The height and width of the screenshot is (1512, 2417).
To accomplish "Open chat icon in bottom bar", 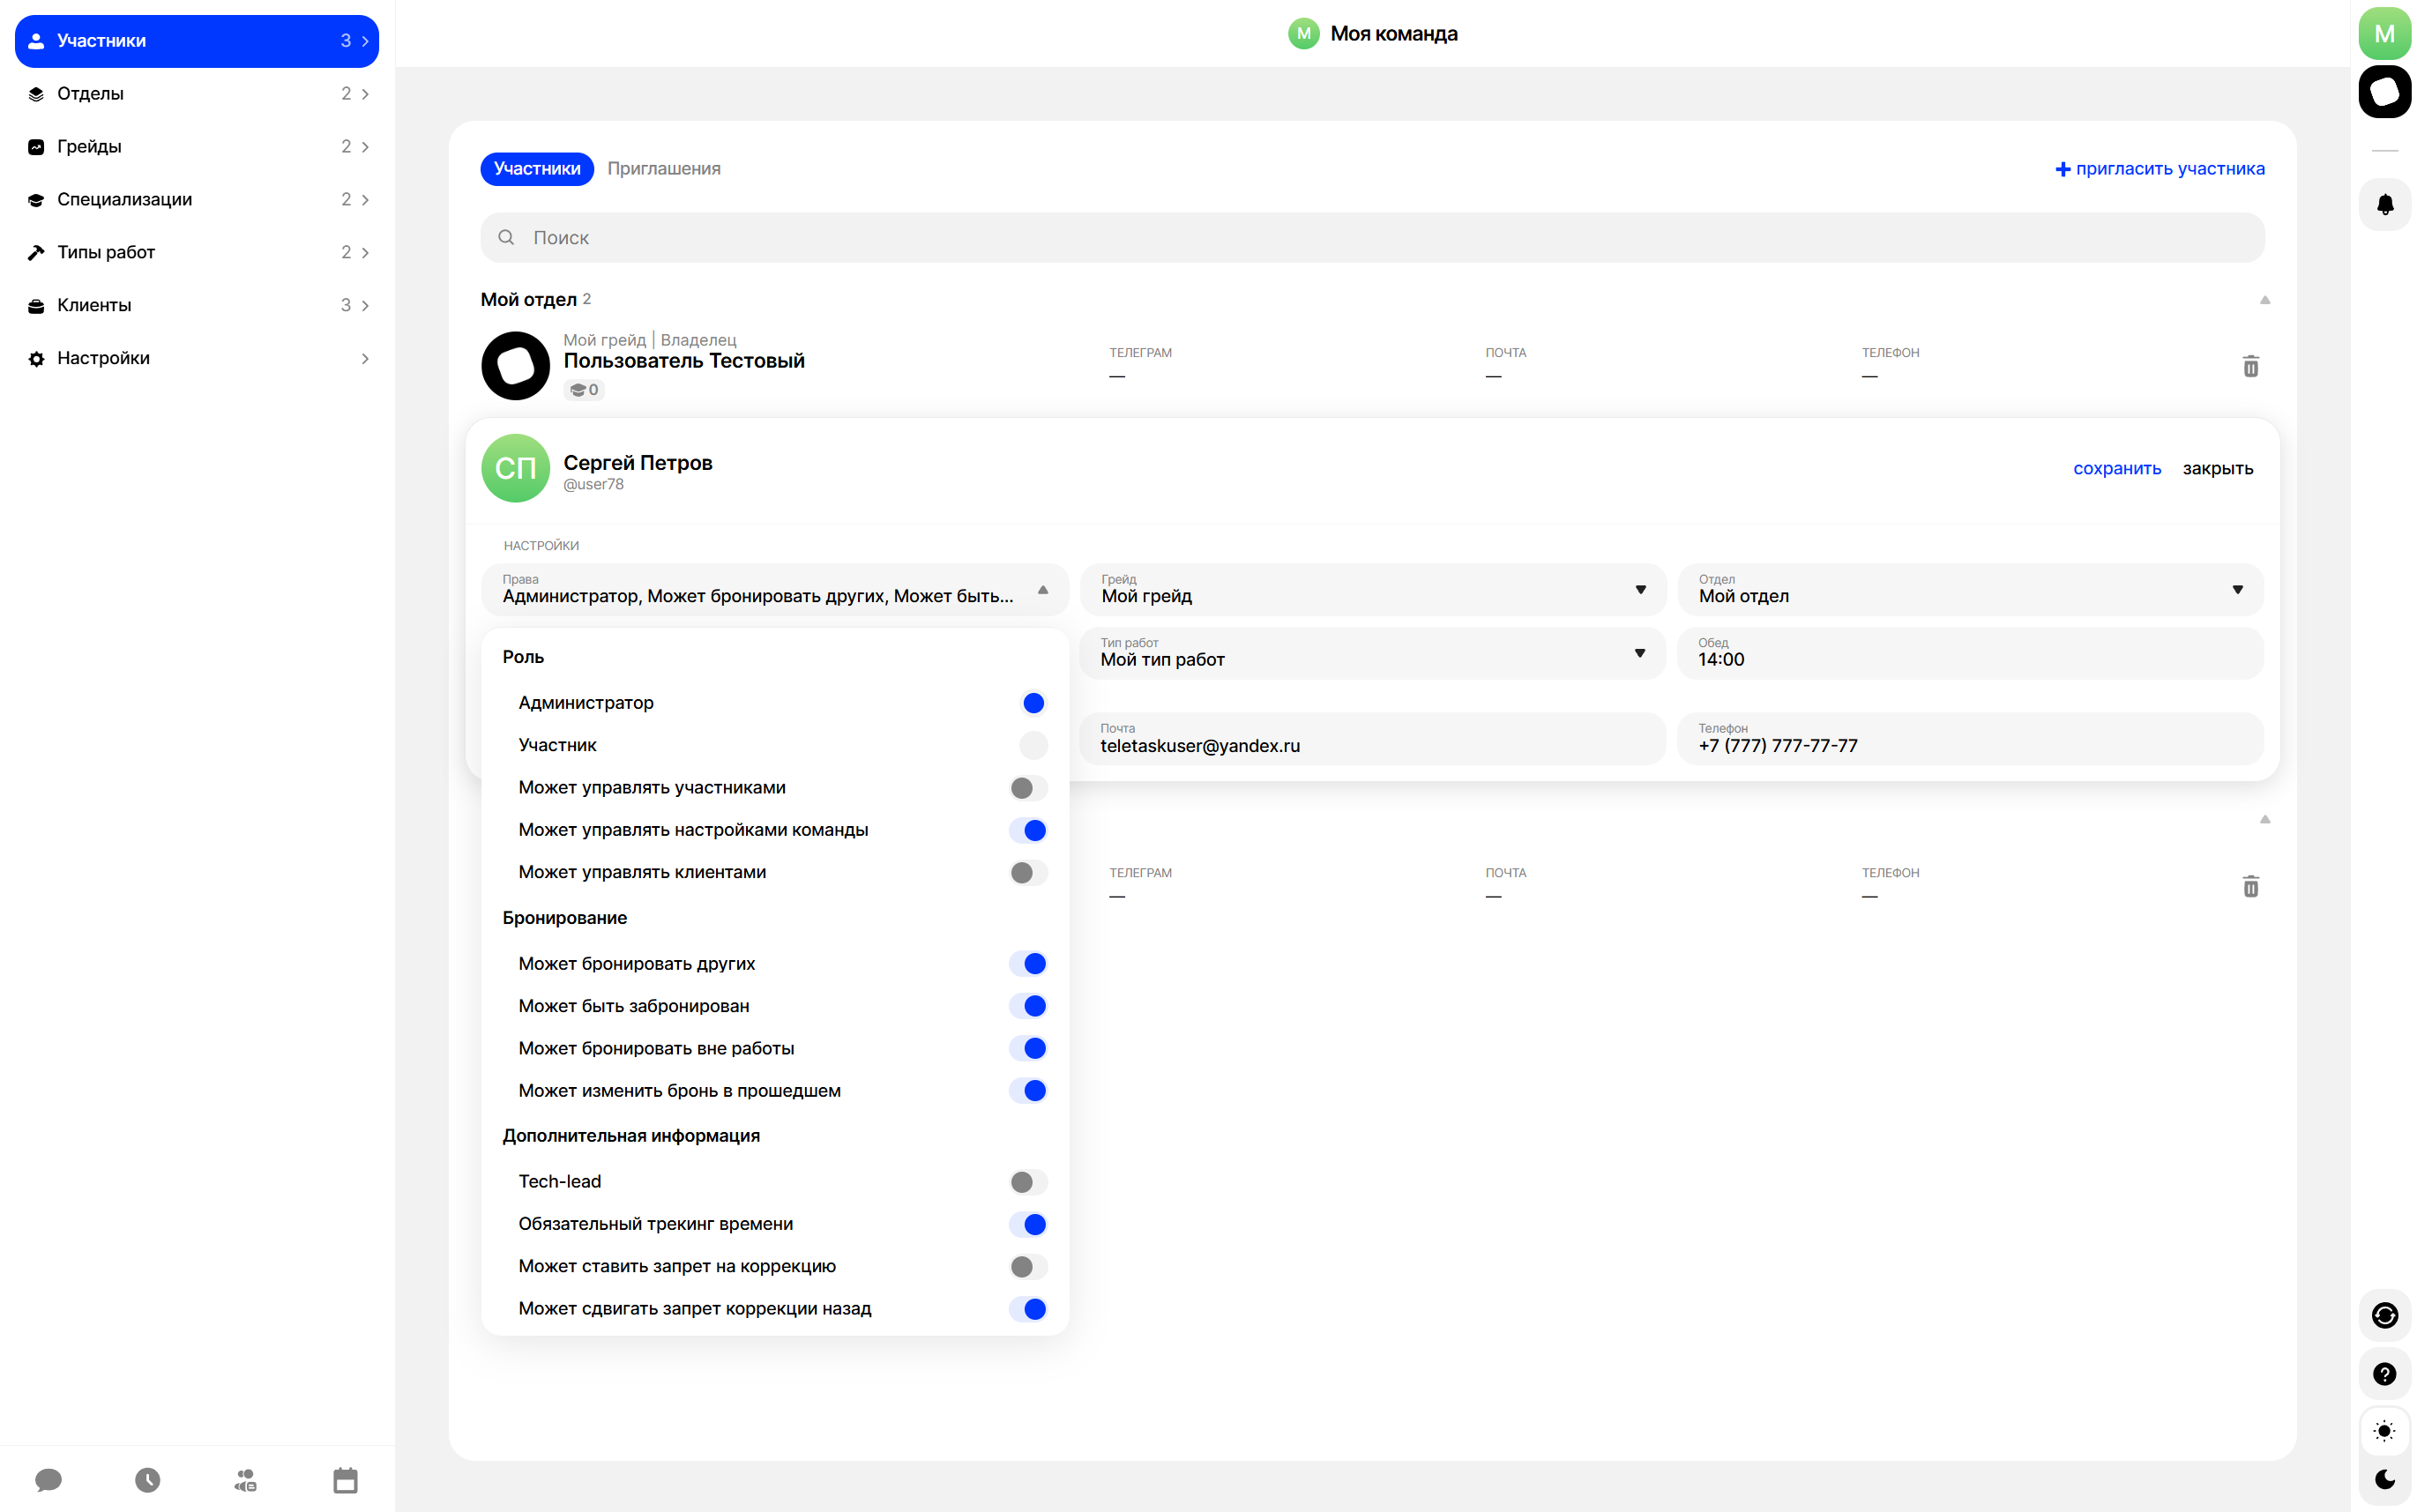I will point(48,1480).
